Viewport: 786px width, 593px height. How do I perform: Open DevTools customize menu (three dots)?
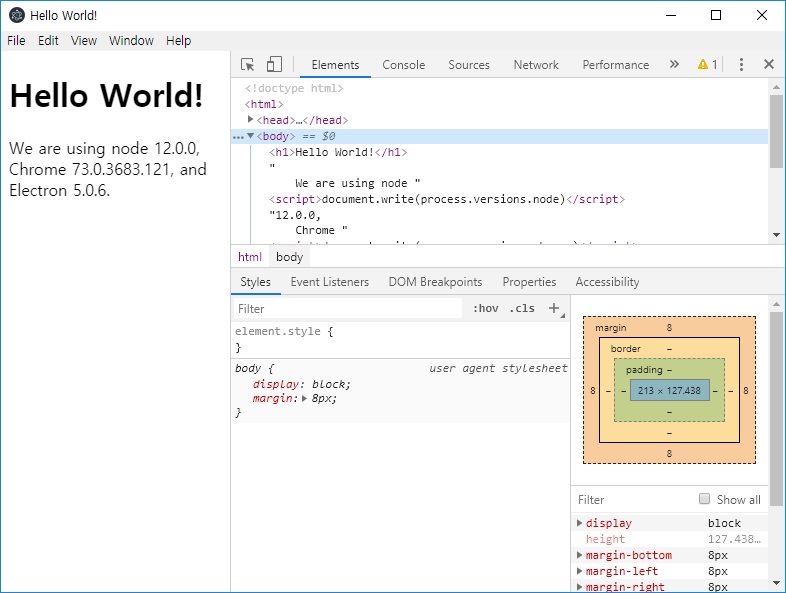tap(741, 64)
